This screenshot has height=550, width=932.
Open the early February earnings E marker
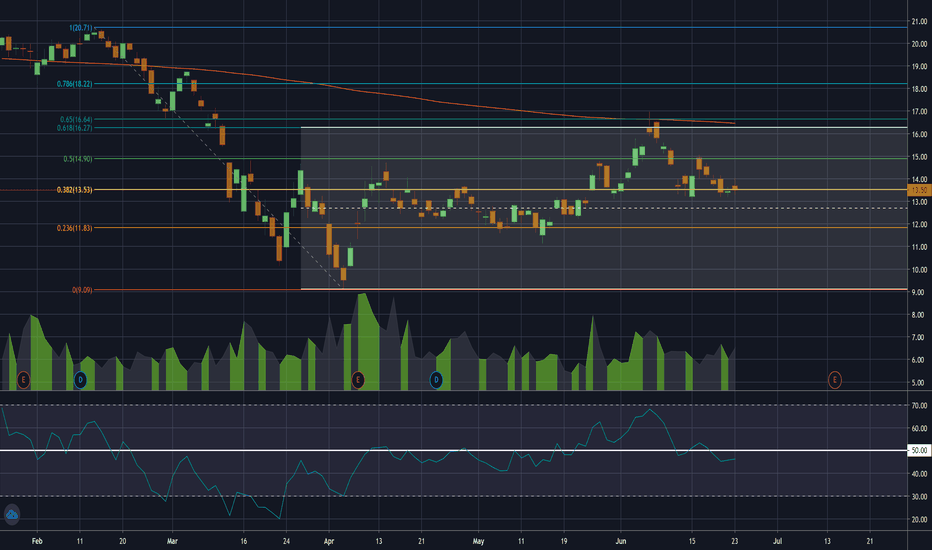[23, 379]
